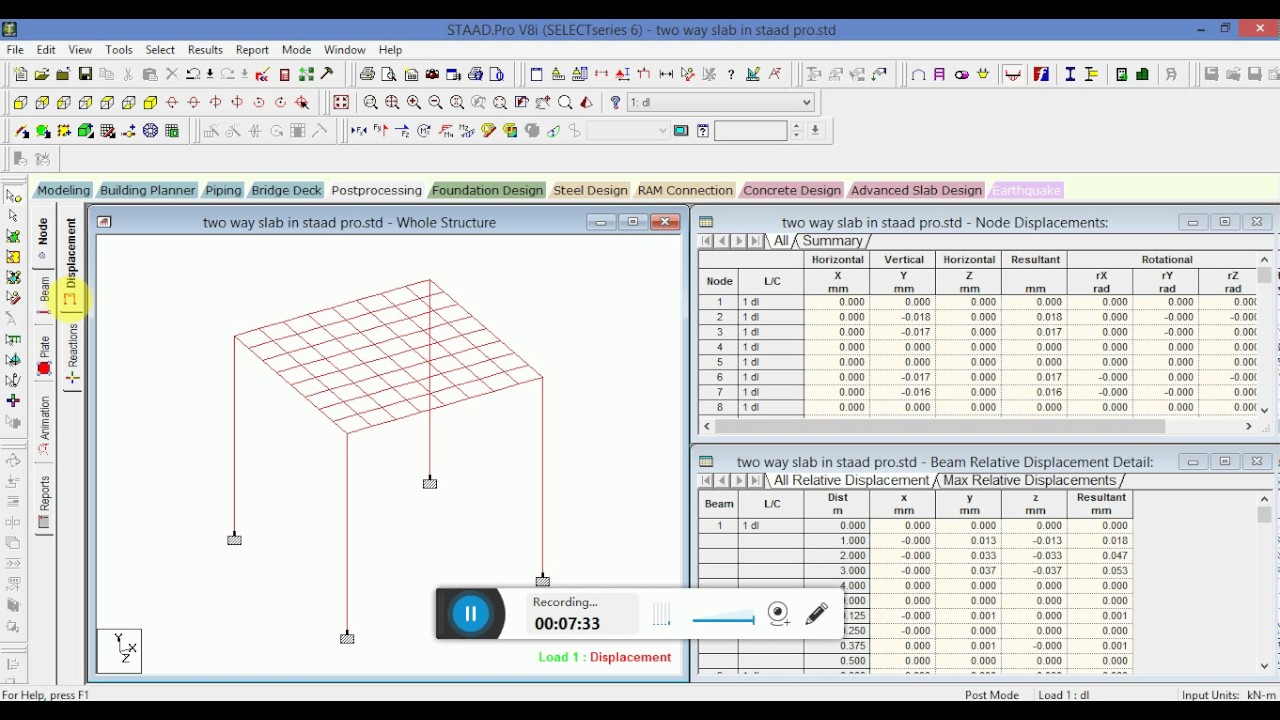Click Node 2 row header in displacement table
The width and height of the screenshot is (1280, 720).
click(x=719, y=317)
